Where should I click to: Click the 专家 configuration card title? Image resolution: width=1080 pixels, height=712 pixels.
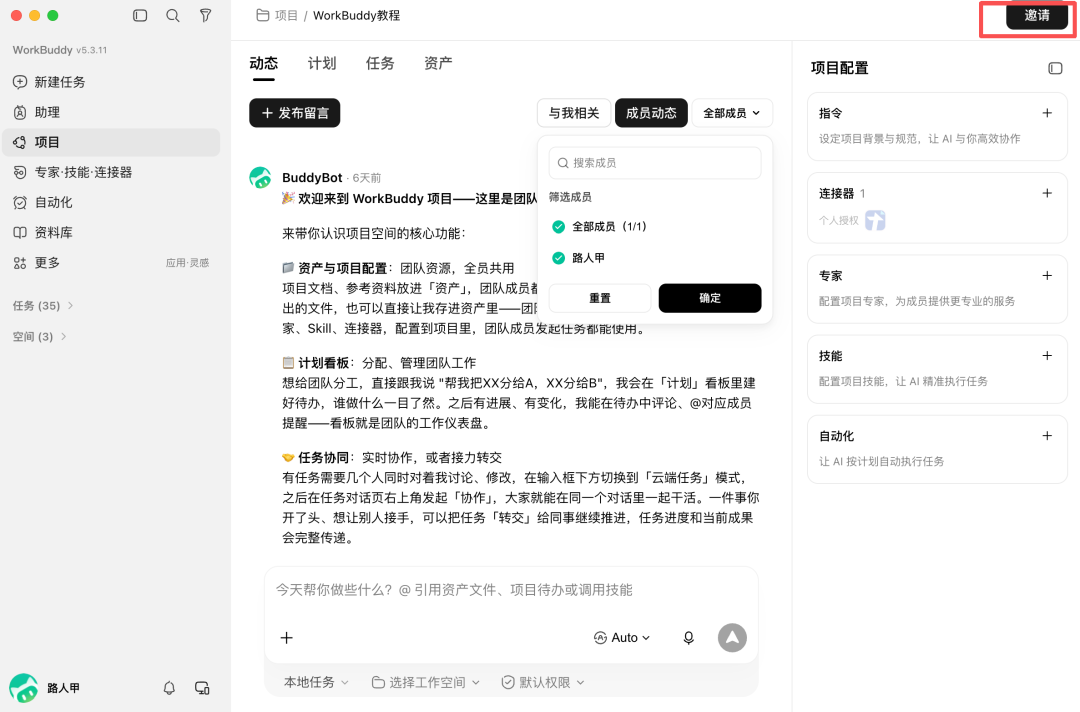point(830,276)
